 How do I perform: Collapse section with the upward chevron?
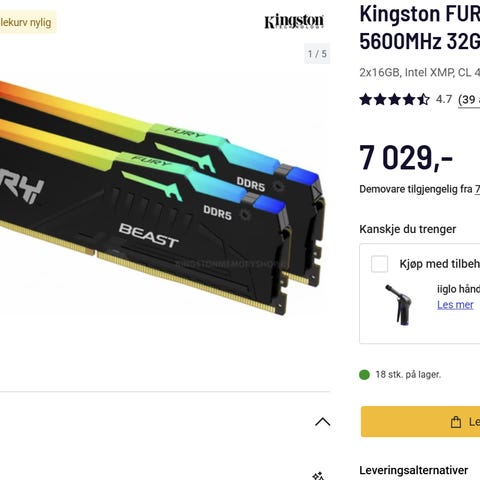tap(322, 422)
